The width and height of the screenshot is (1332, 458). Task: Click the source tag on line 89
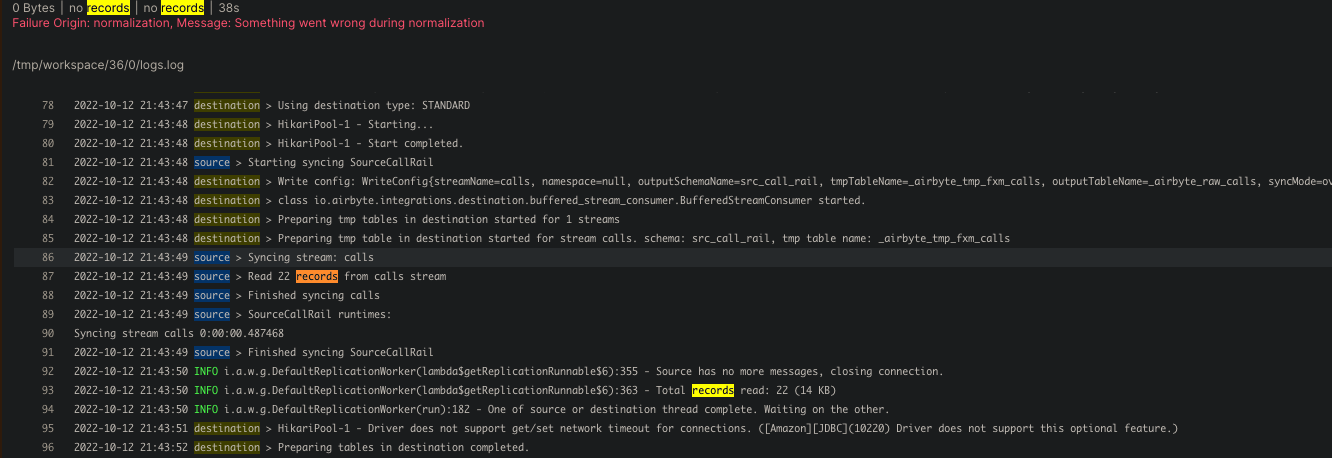(211, 314)
